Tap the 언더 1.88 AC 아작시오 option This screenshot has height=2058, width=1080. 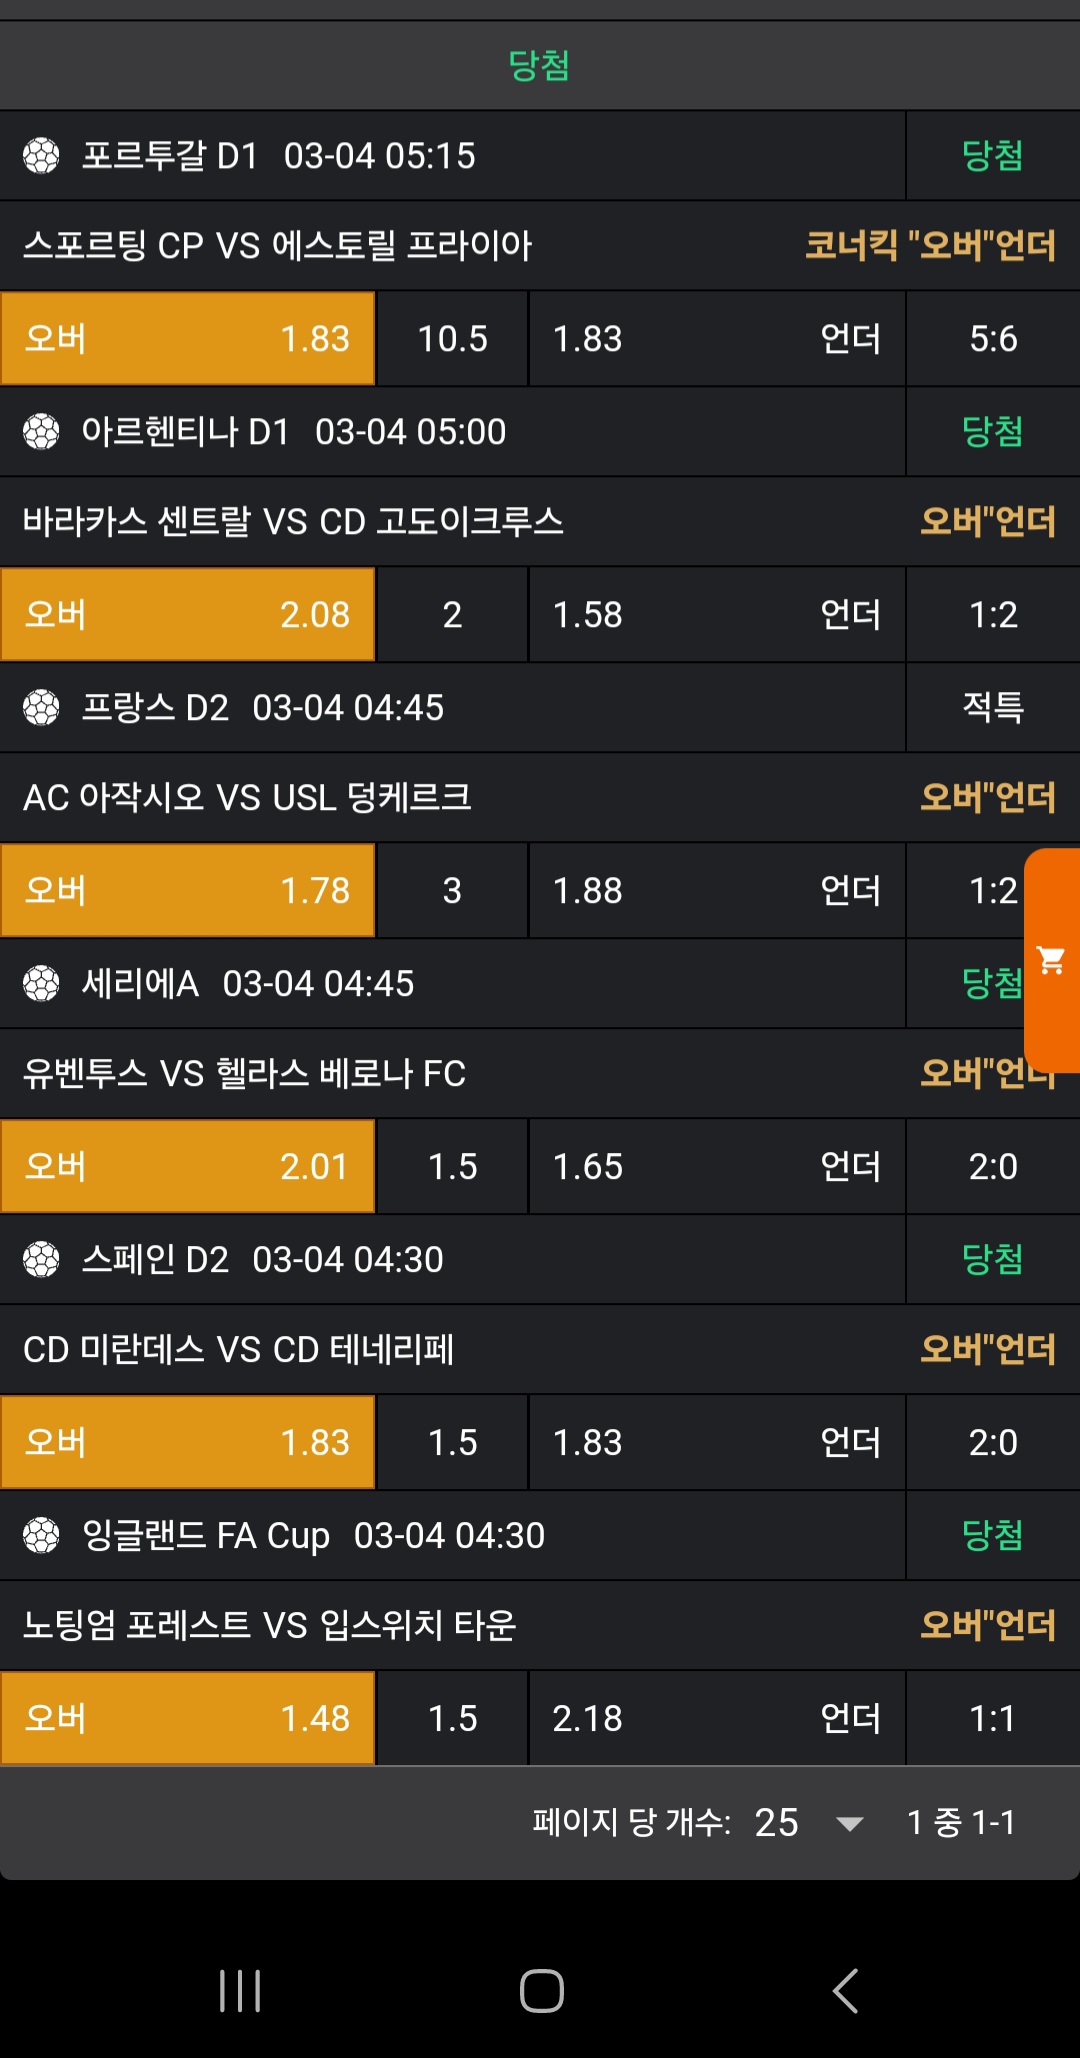tap(716, 891)
